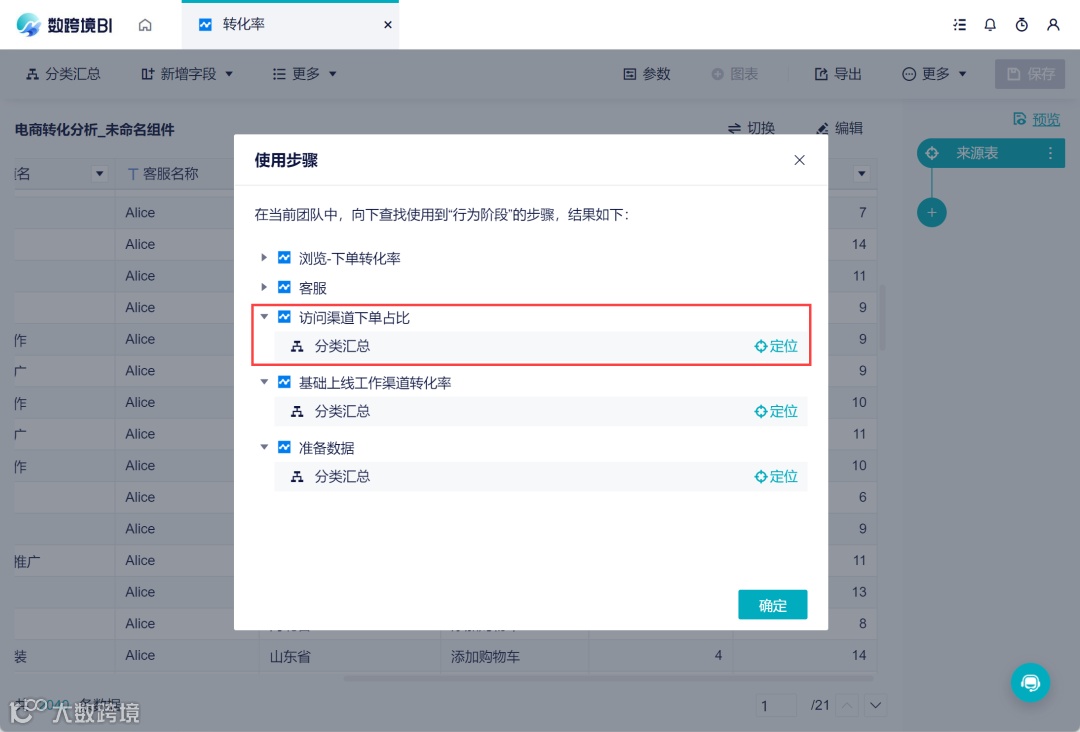Click the 预览 preview link

click(x=1046, y=118)
